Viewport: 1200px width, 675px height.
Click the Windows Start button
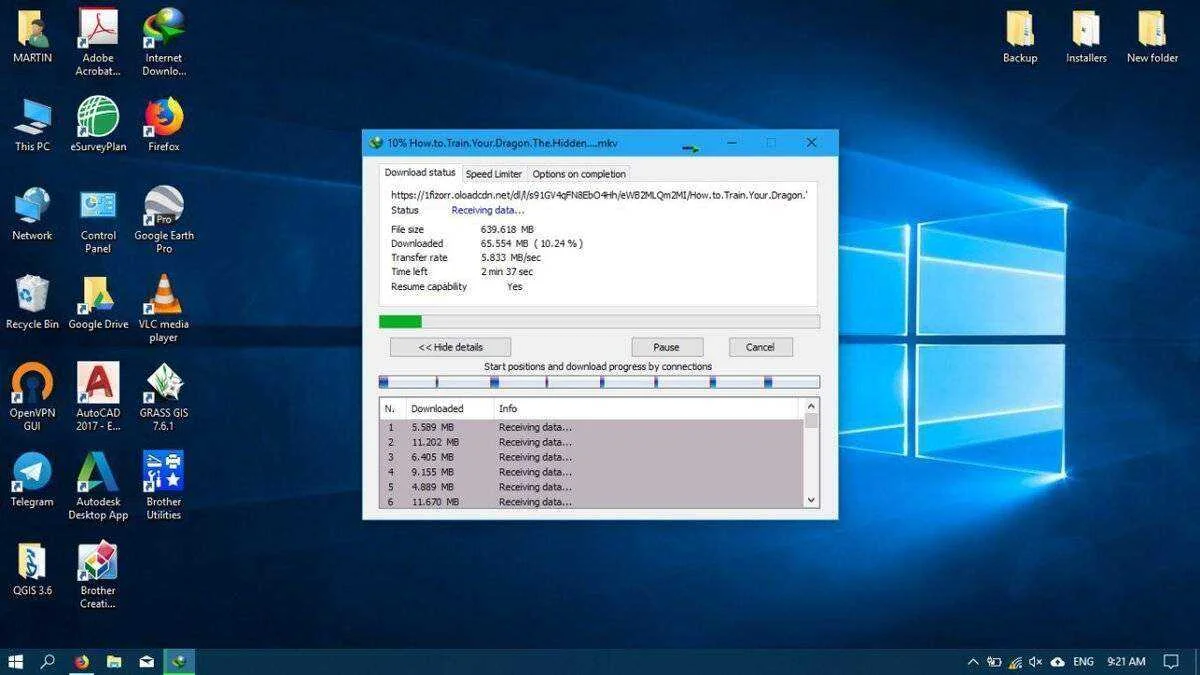[x=15, y=661]
